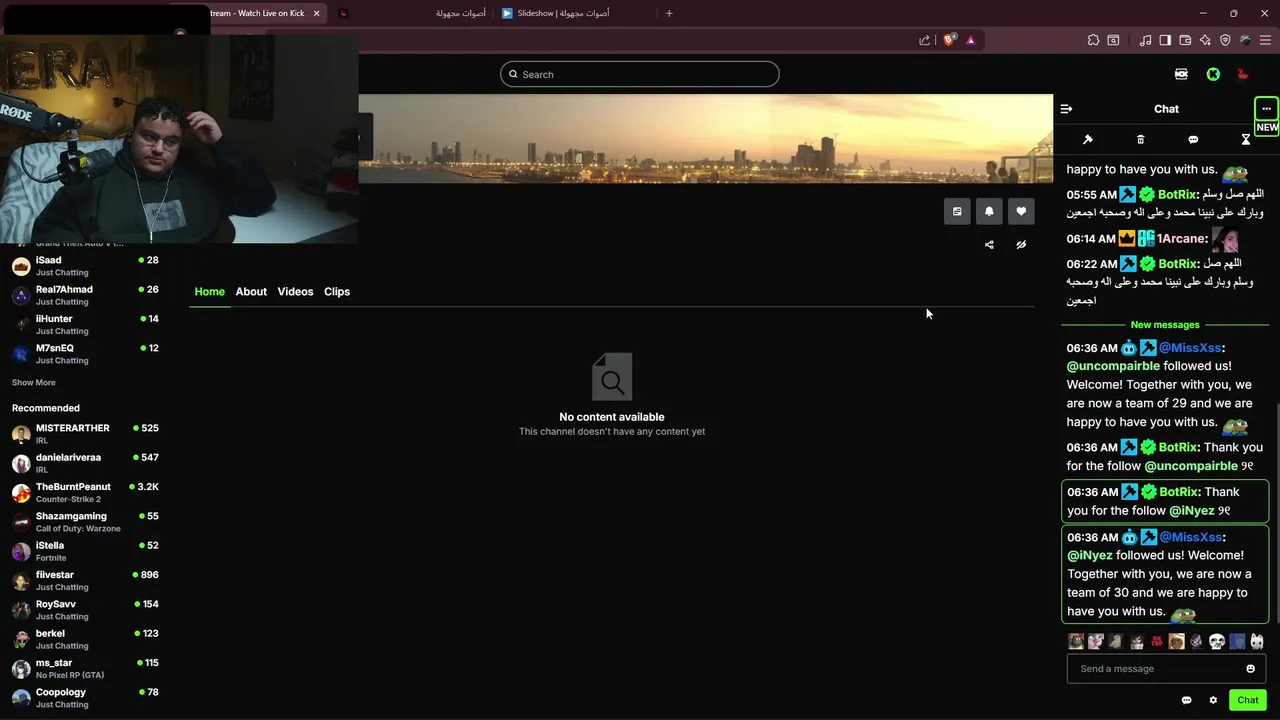The width and height of the screenshot is (1280, 720).
Task: Click the green K circle icon in header
Action: pos(1213,74)
